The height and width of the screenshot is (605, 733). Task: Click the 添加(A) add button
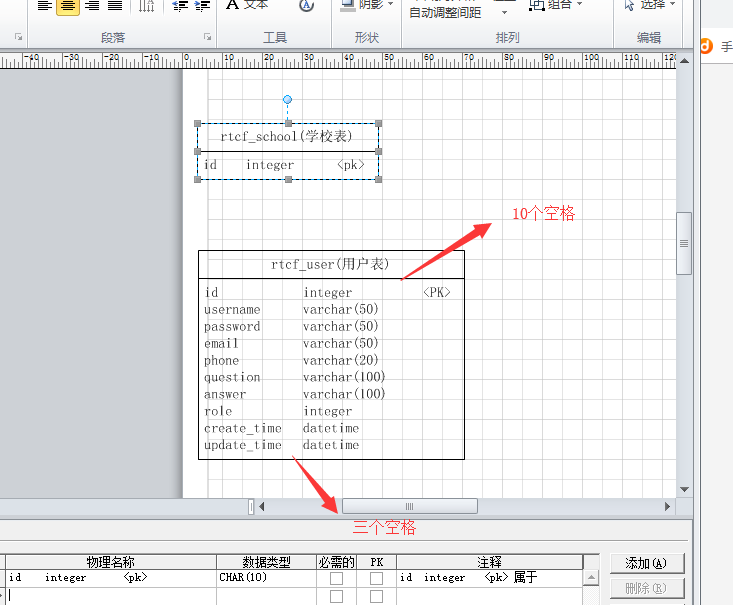click(647, 563)
